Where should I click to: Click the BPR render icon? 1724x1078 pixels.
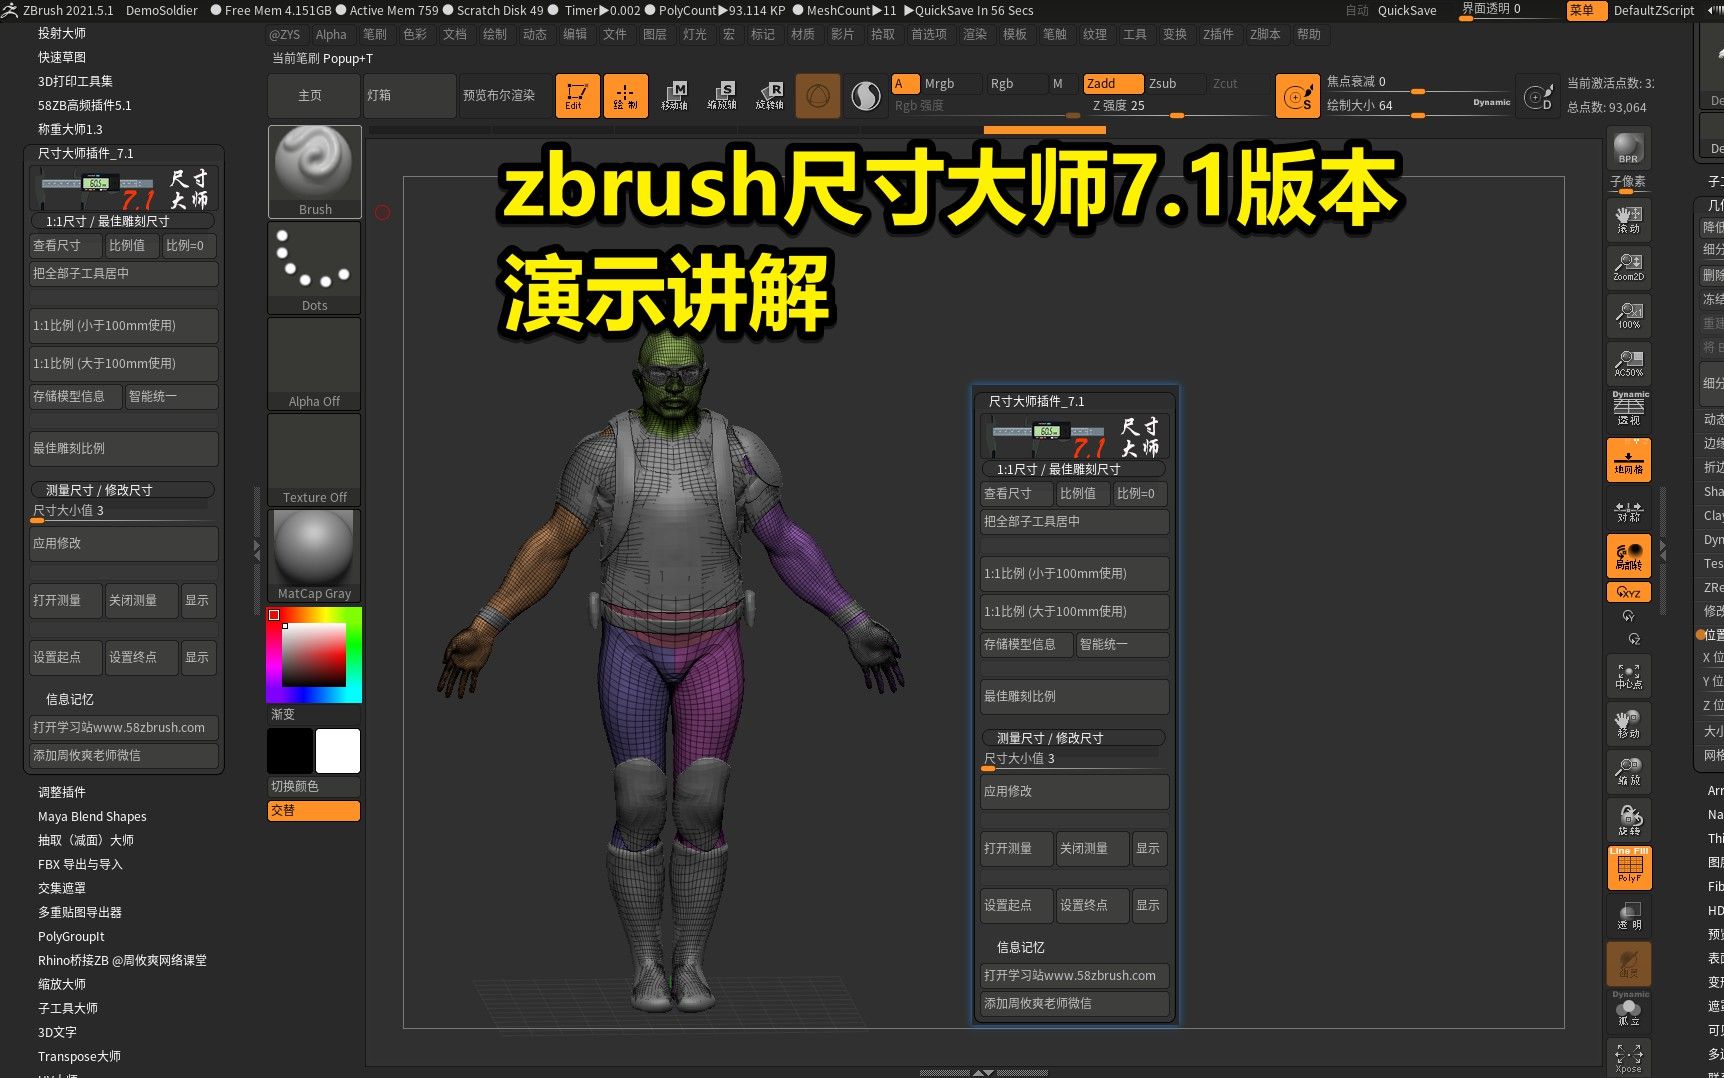tap(1629, 148)
